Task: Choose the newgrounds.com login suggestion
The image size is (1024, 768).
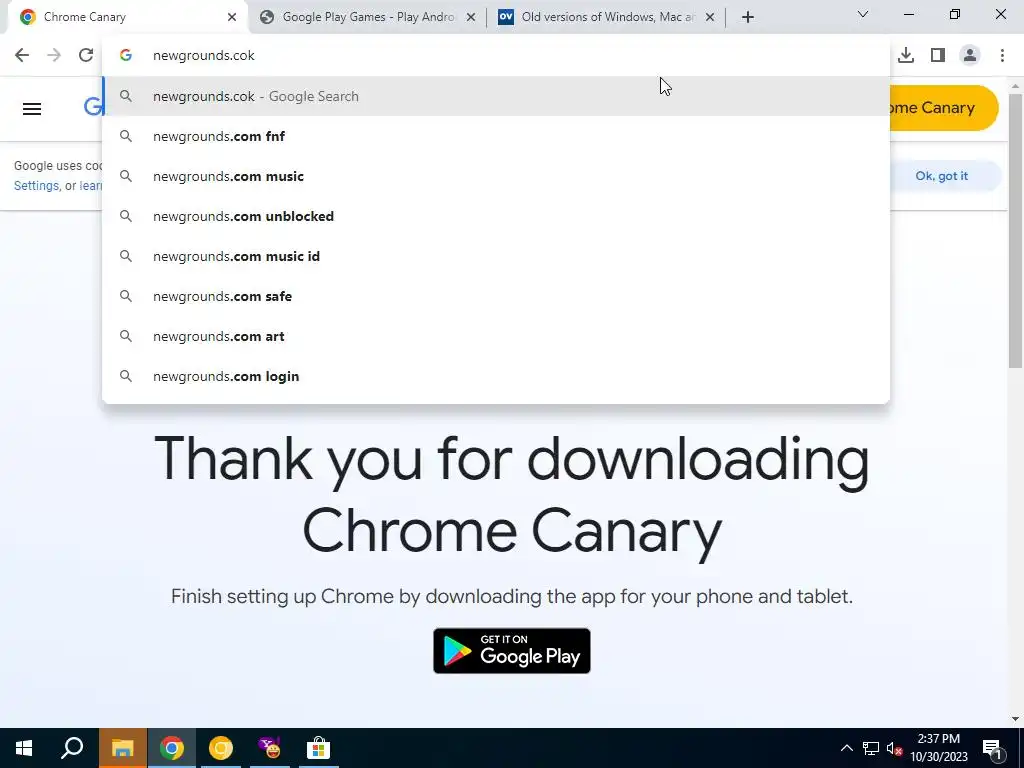Action: click(x=496, y=376)
